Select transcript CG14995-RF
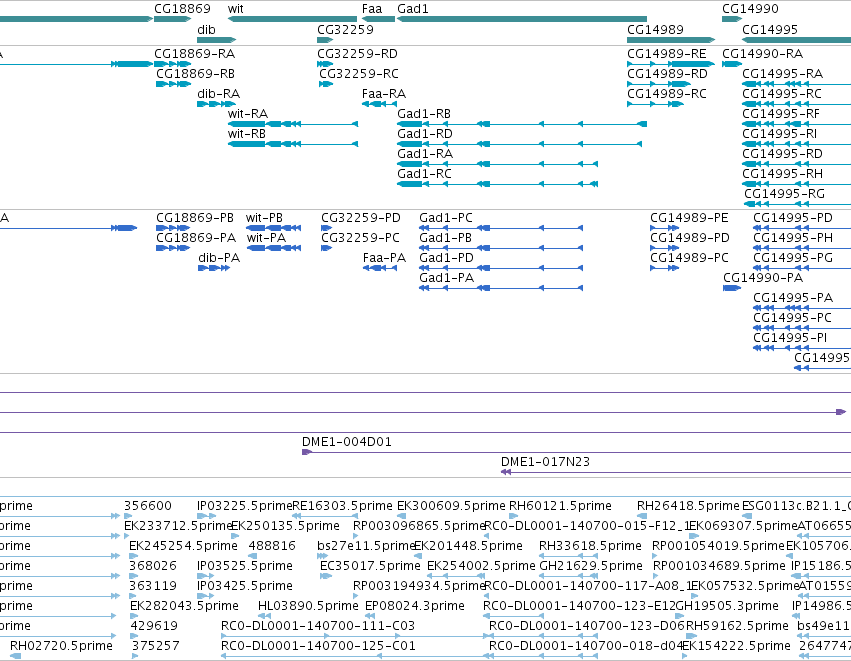The width and height of the screenshot is (851, 661). pyautogui.click(x=797, y=124)
